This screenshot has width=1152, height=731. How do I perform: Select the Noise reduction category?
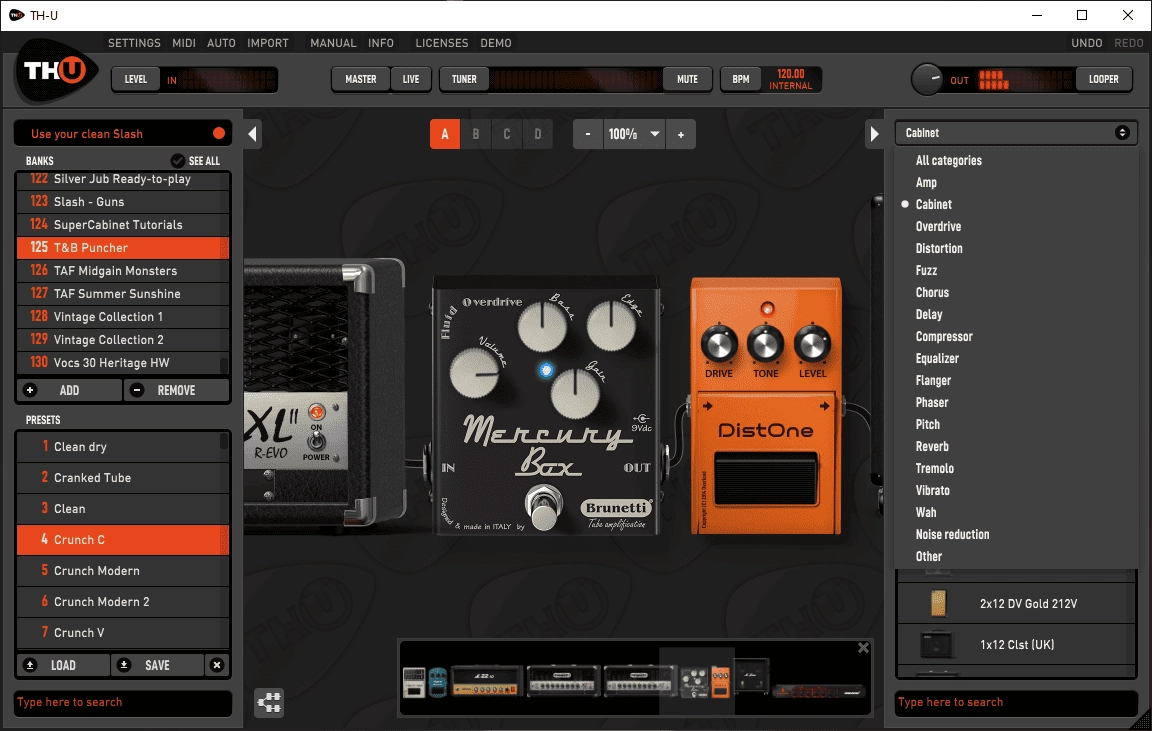coord(952,535)
